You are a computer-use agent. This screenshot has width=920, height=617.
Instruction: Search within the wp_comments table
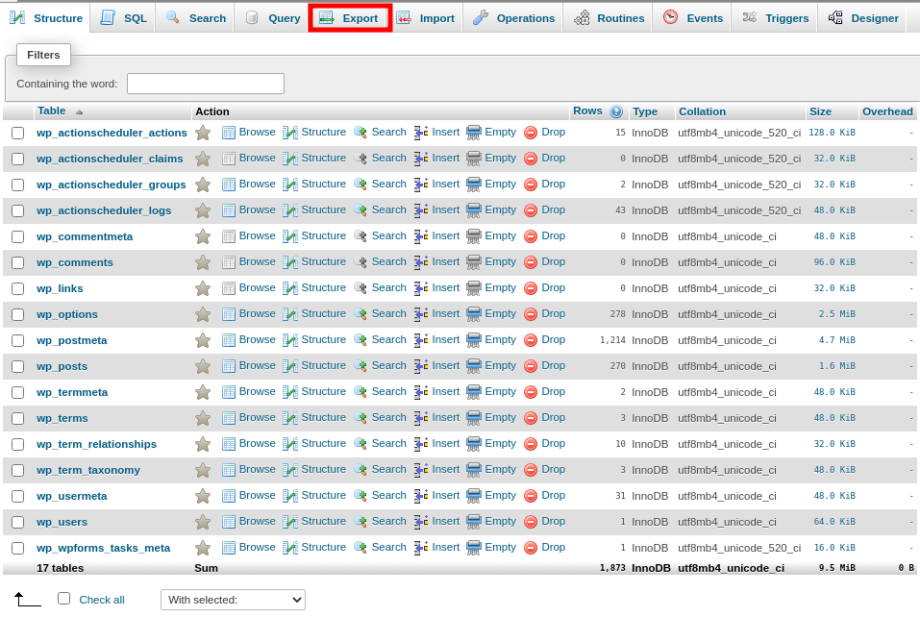tap(388, 261)
